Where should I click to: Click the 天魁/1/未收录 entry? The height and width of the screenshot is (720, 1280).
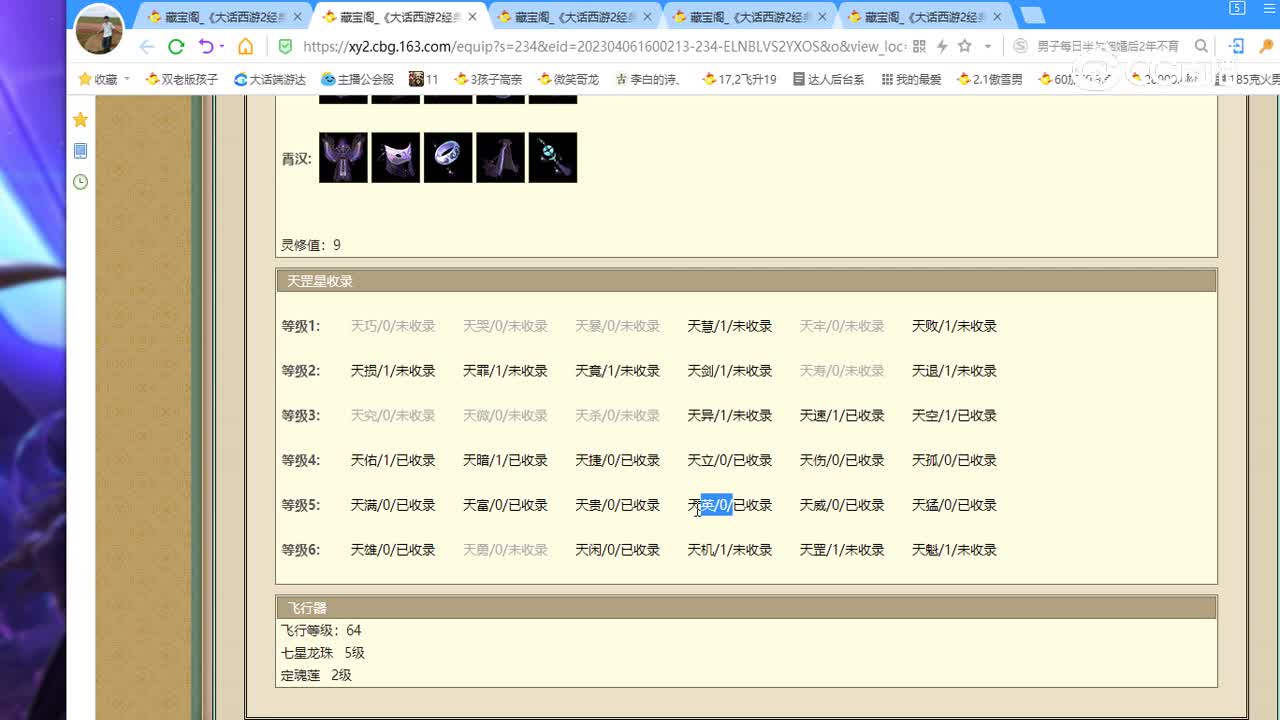(954, 550)
